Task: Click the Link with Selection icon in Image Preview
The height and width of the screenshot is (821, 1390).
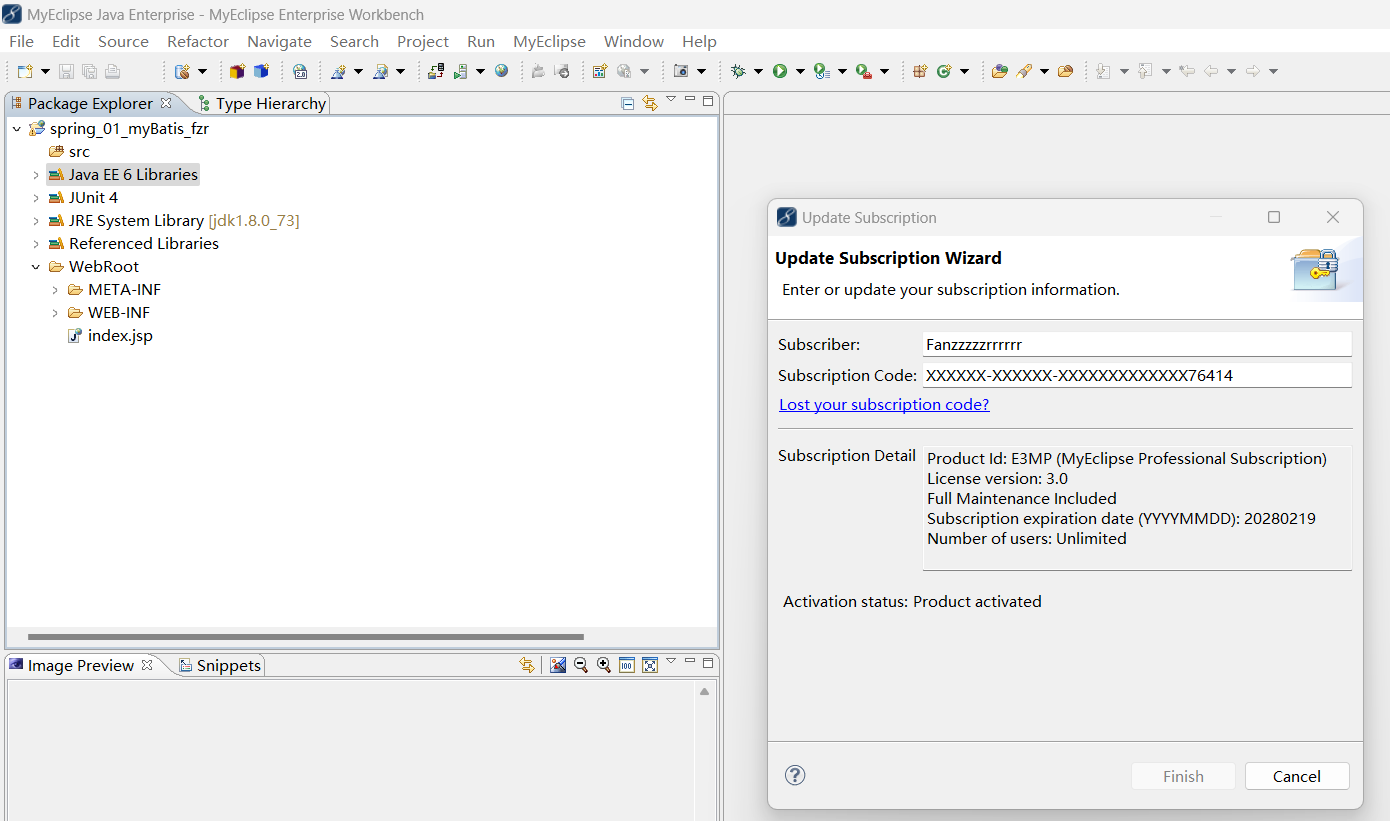Action: coord(528,665)
